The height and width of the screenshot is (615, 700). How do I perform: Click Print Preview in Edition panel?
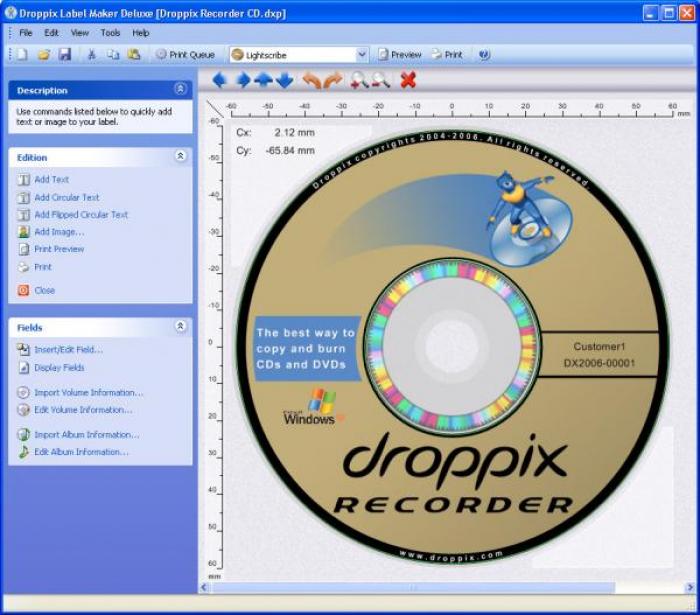pos(59,249)
